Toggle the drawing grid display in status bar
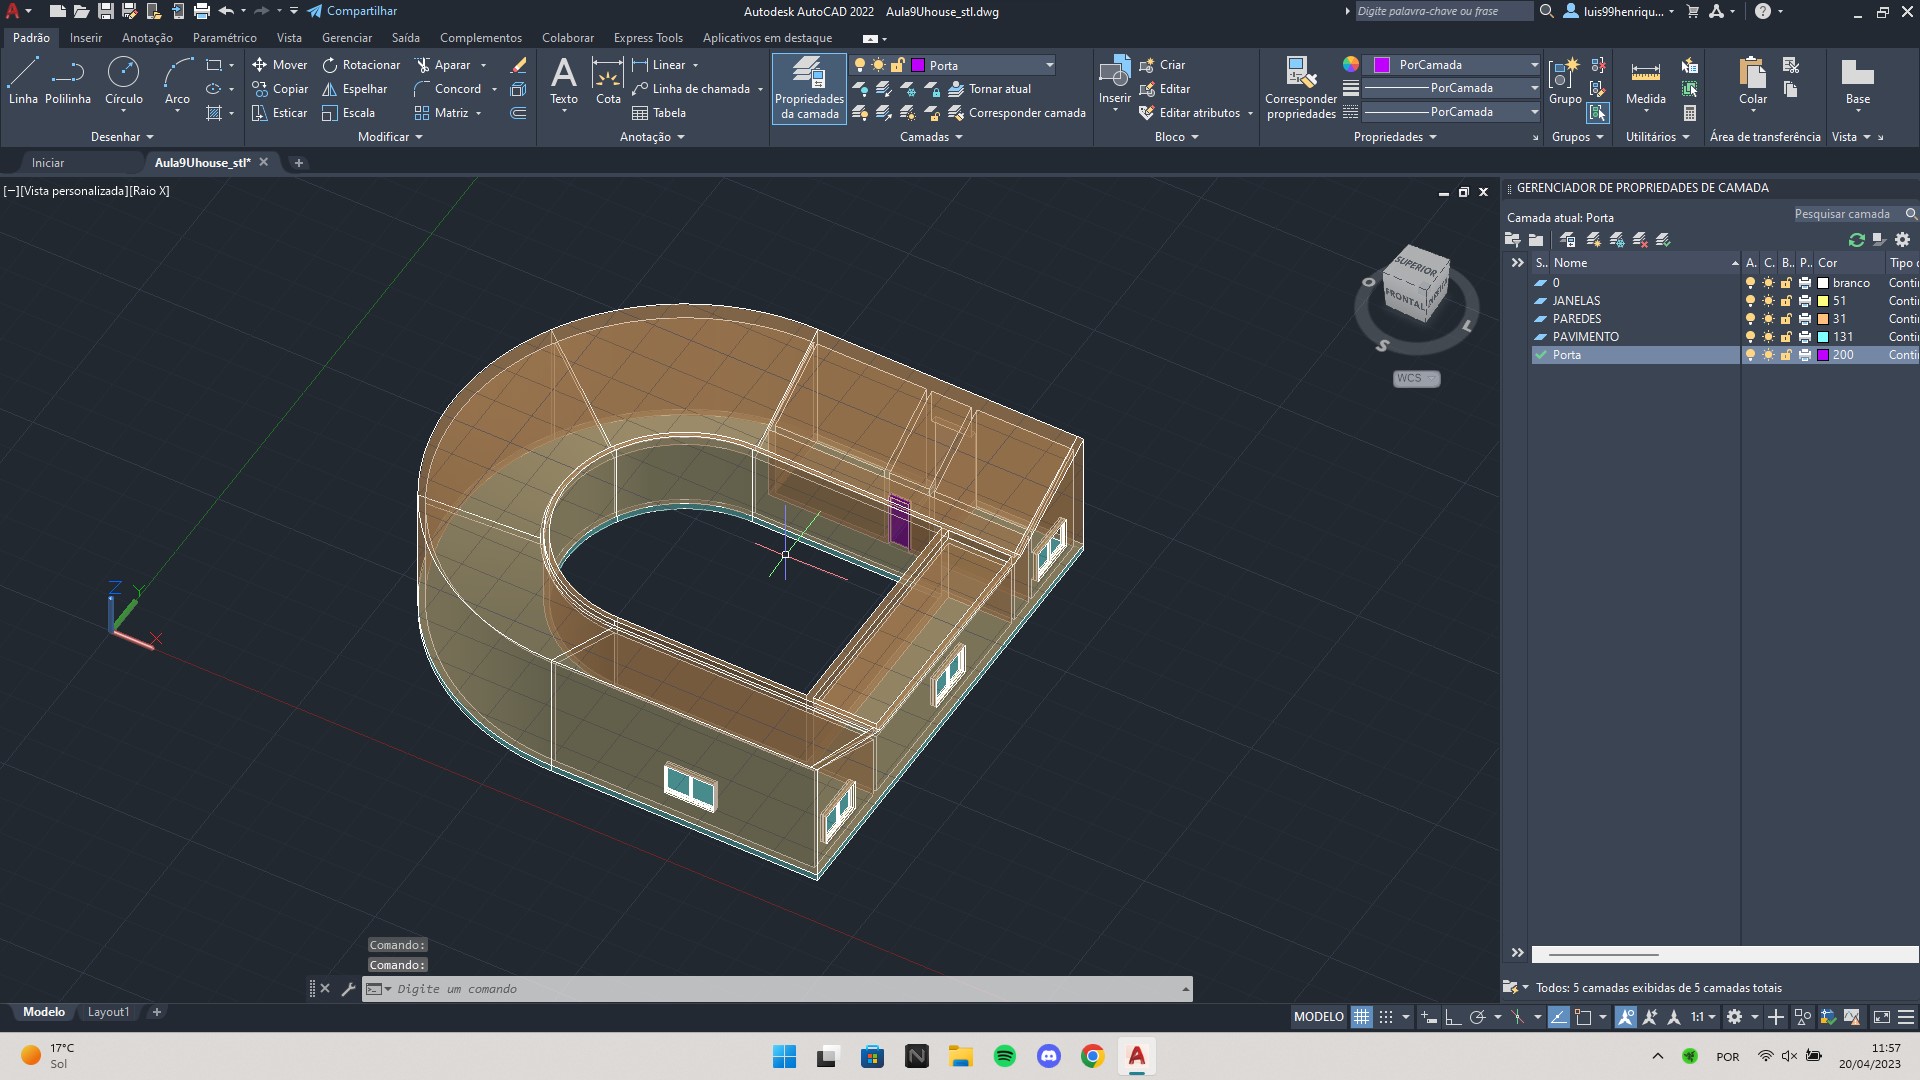 [1361, 1017]
